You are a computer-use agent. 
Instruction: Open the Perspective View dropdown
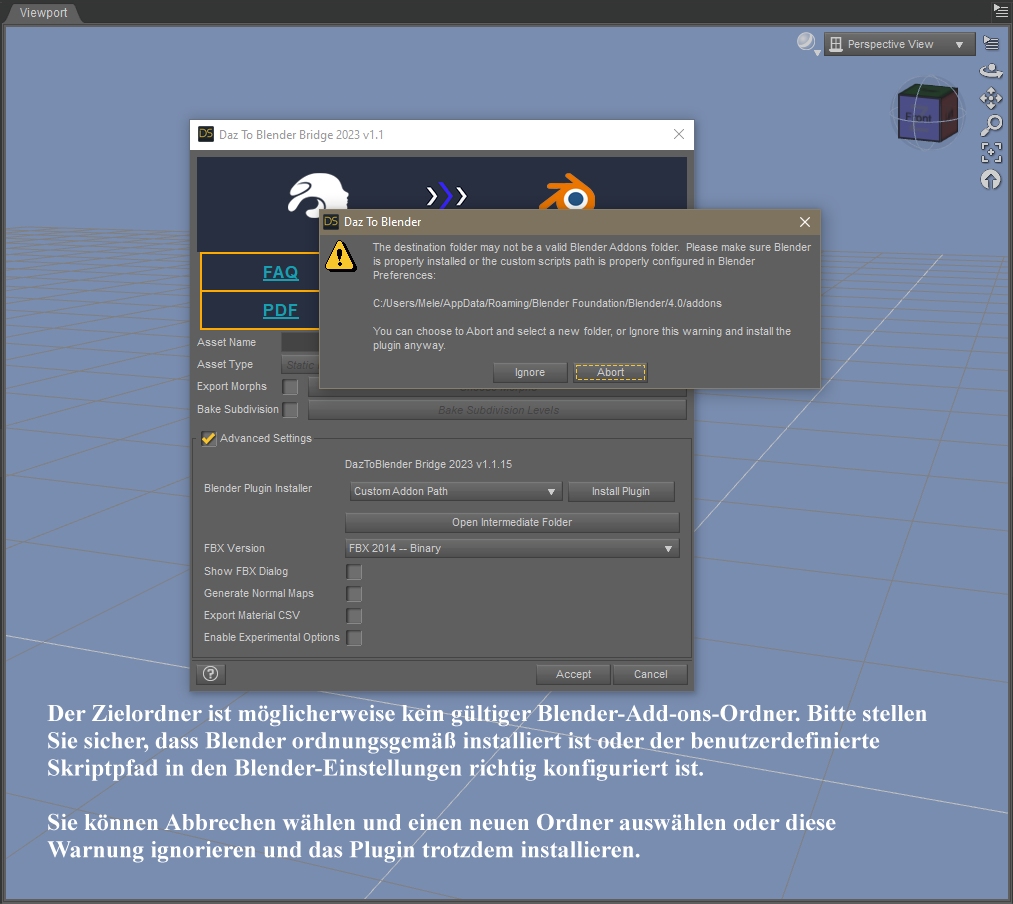[x=899, y=44]
